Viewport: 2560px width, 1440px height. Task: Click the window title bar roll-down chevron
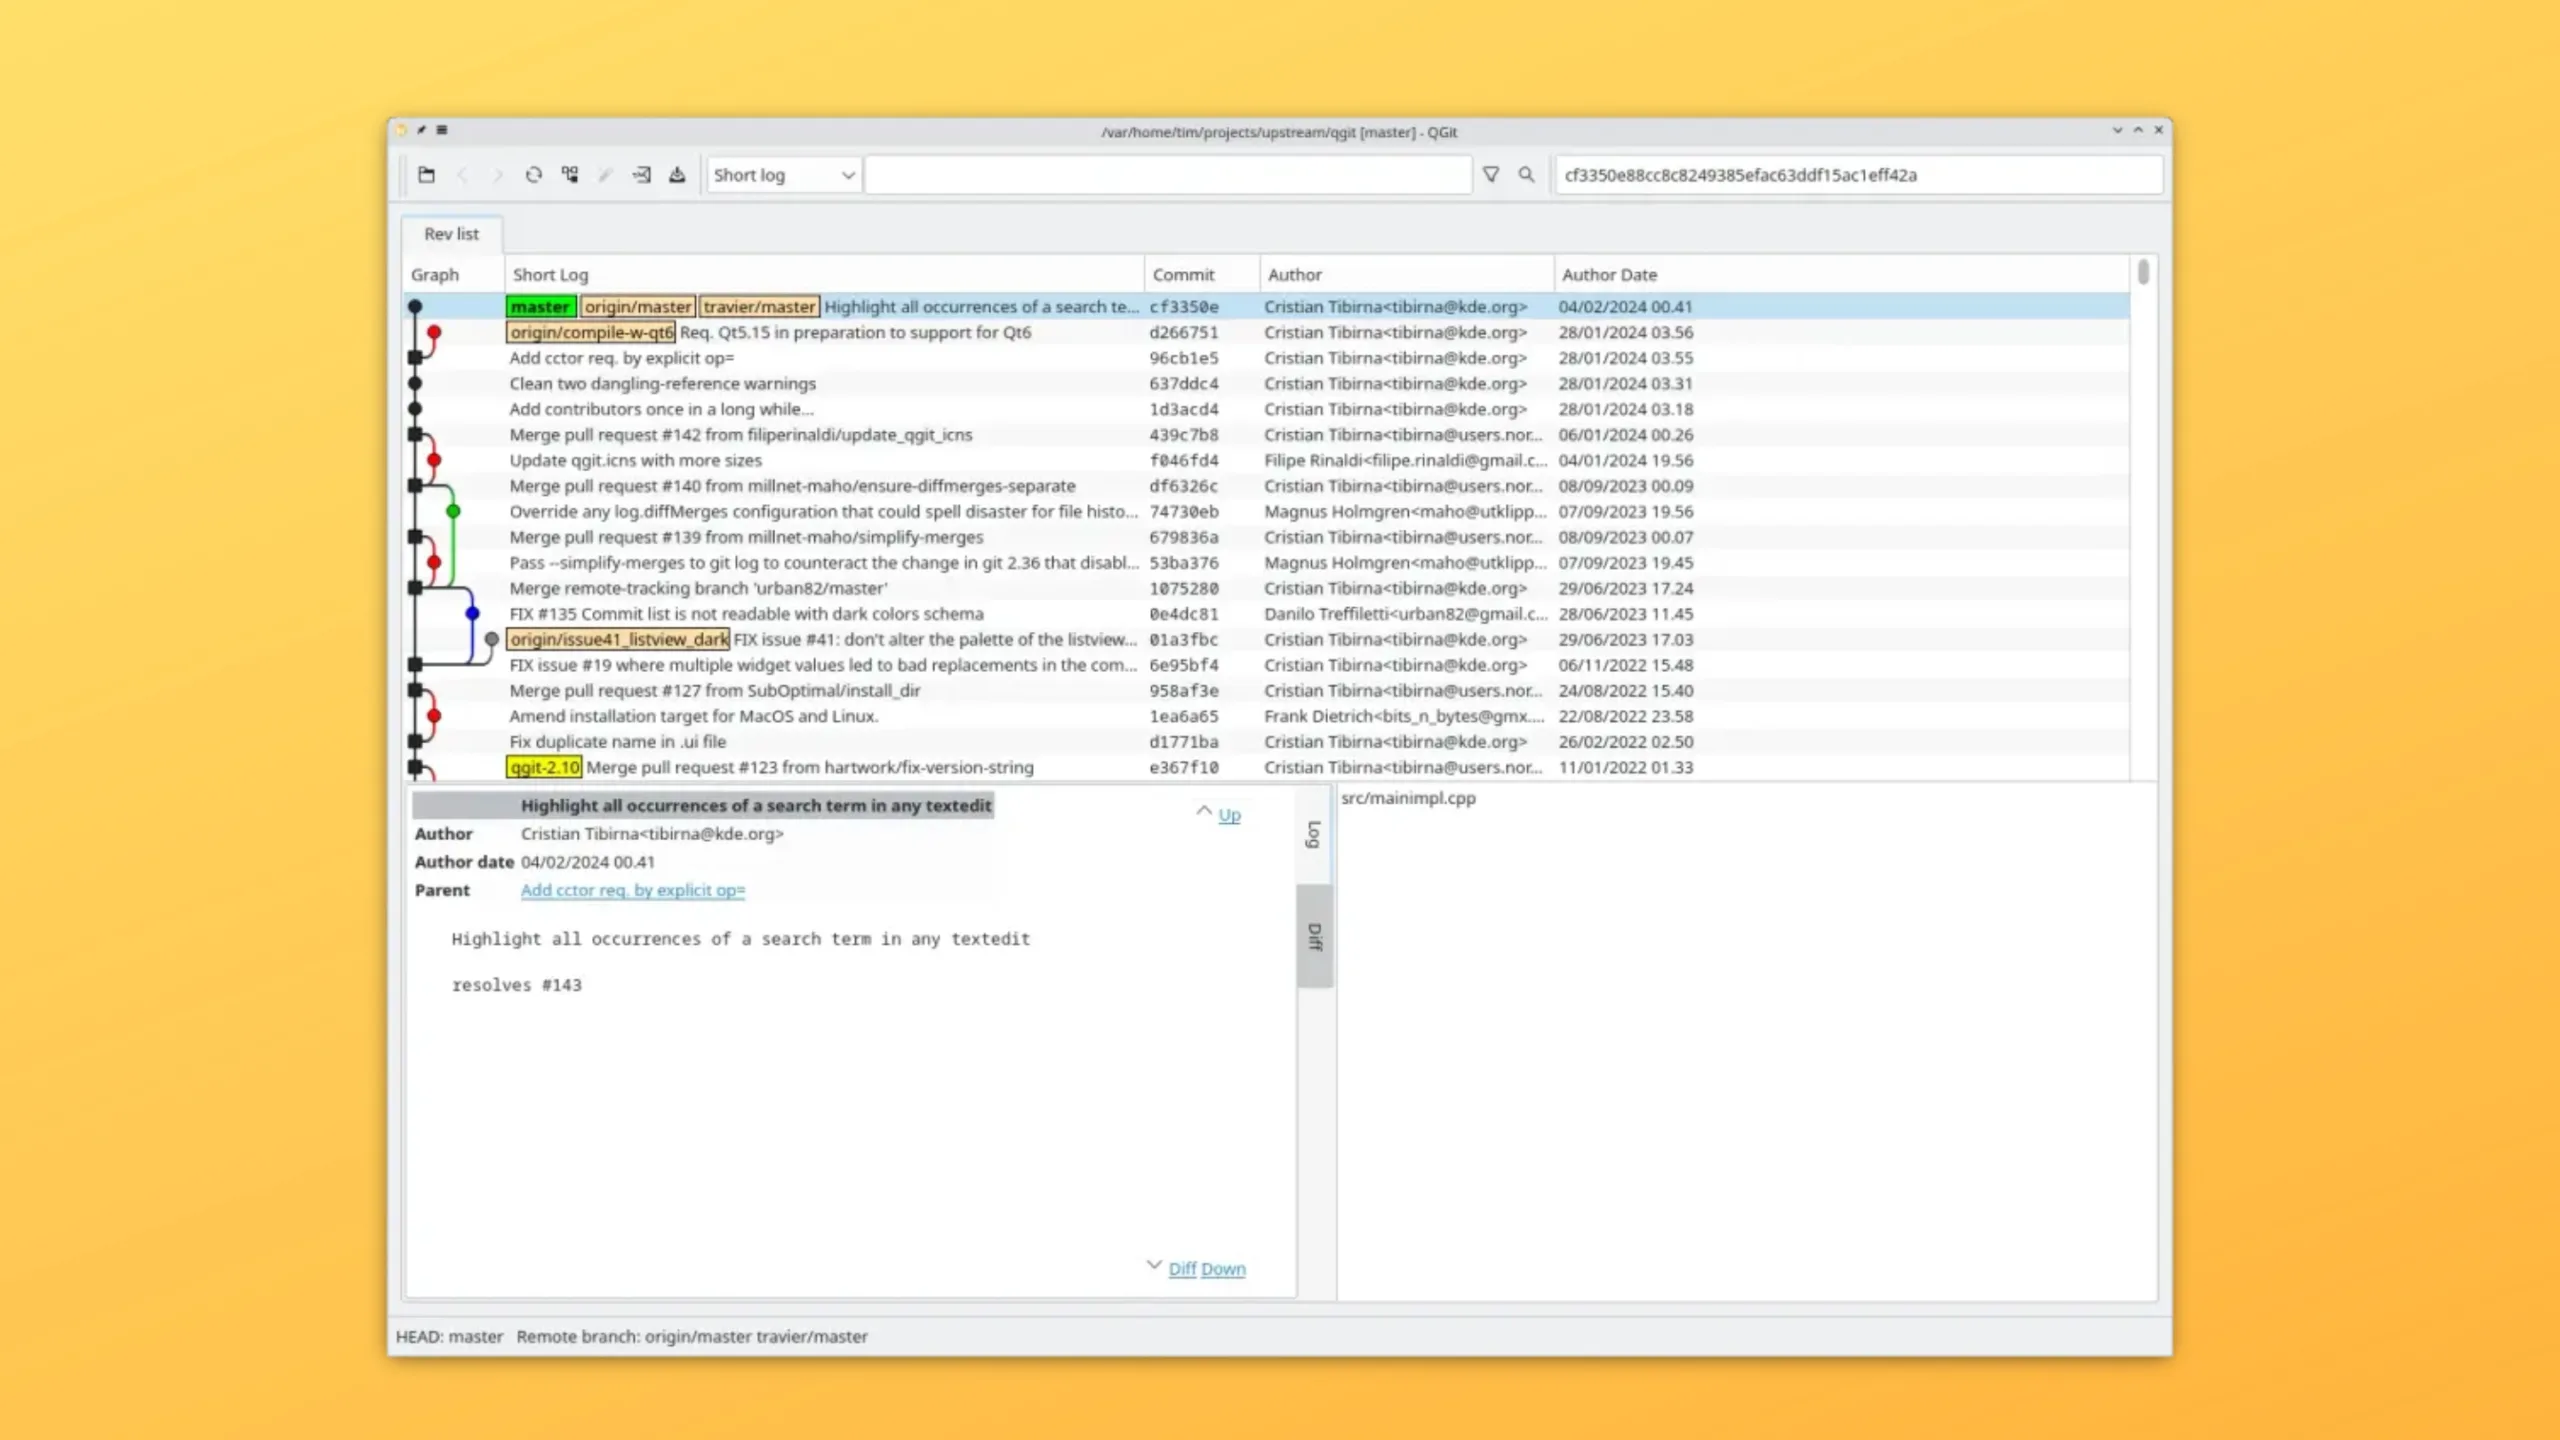point(2117,130)
